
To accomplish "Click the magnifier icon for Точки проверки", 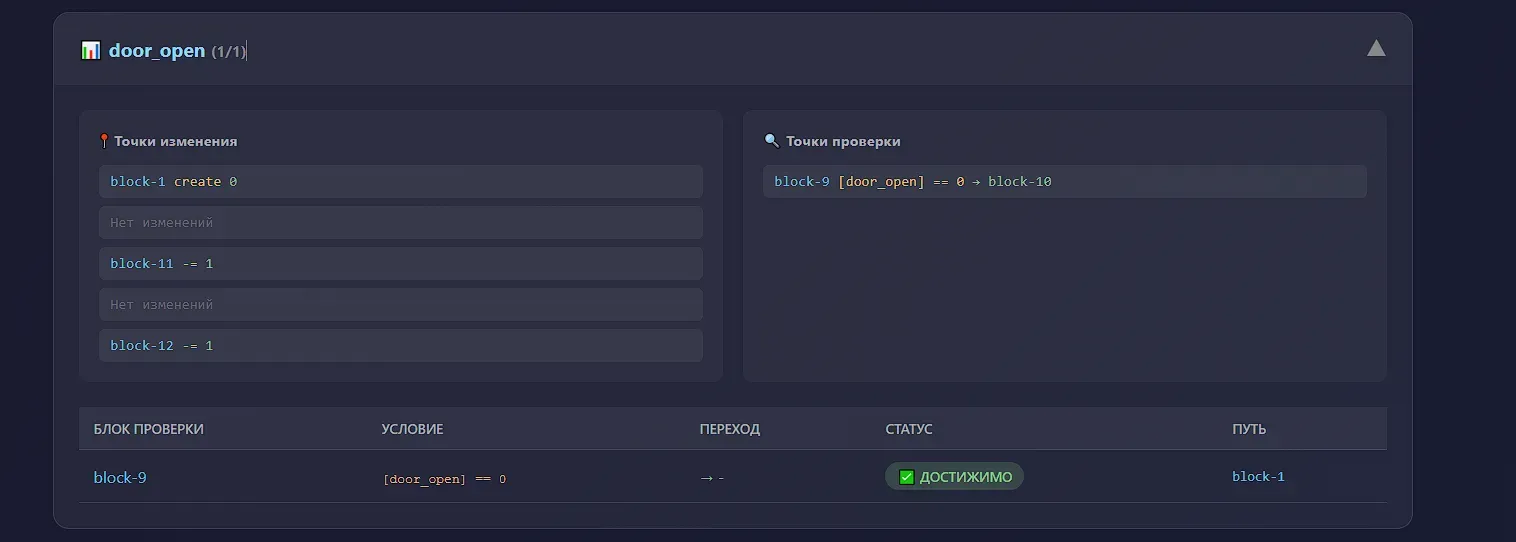I will click(771, 141).
